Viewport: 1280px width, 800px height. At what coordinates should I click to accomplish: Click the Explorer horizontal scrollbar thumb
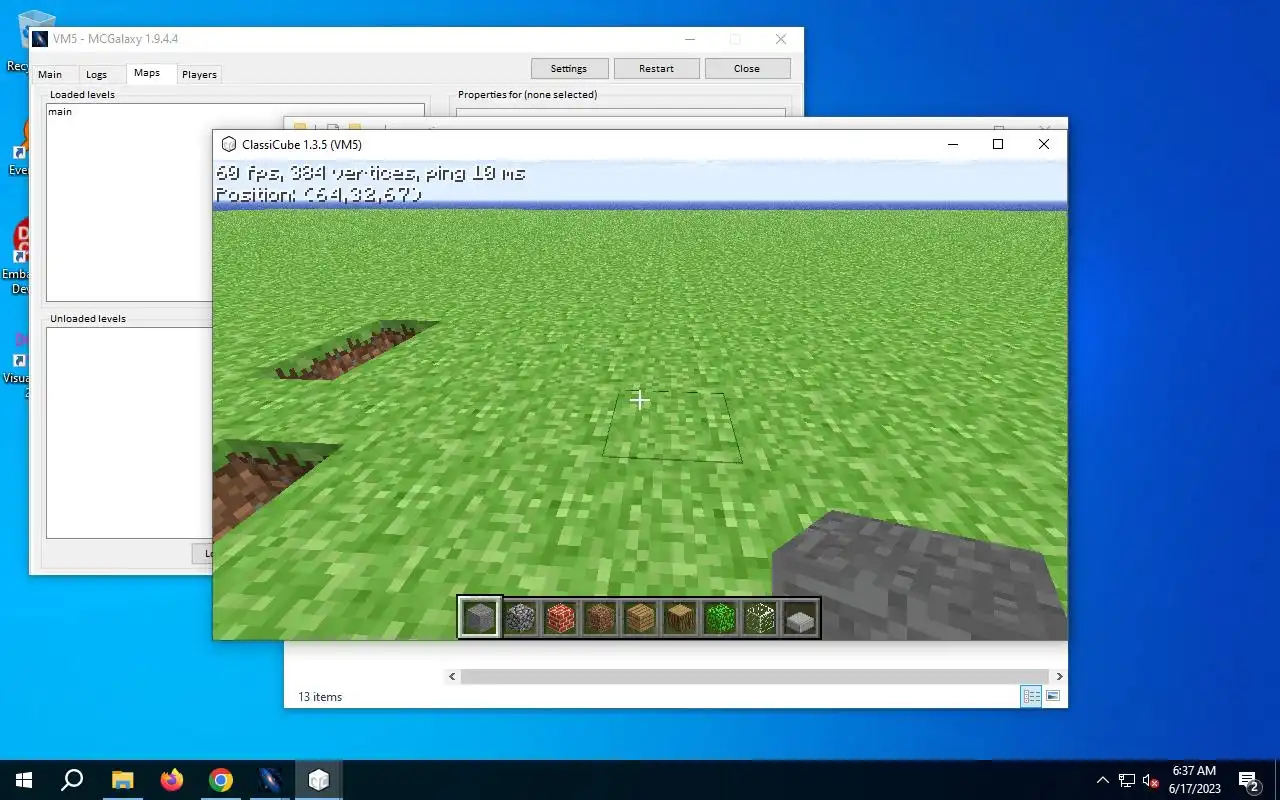click(x=755, y=677)
